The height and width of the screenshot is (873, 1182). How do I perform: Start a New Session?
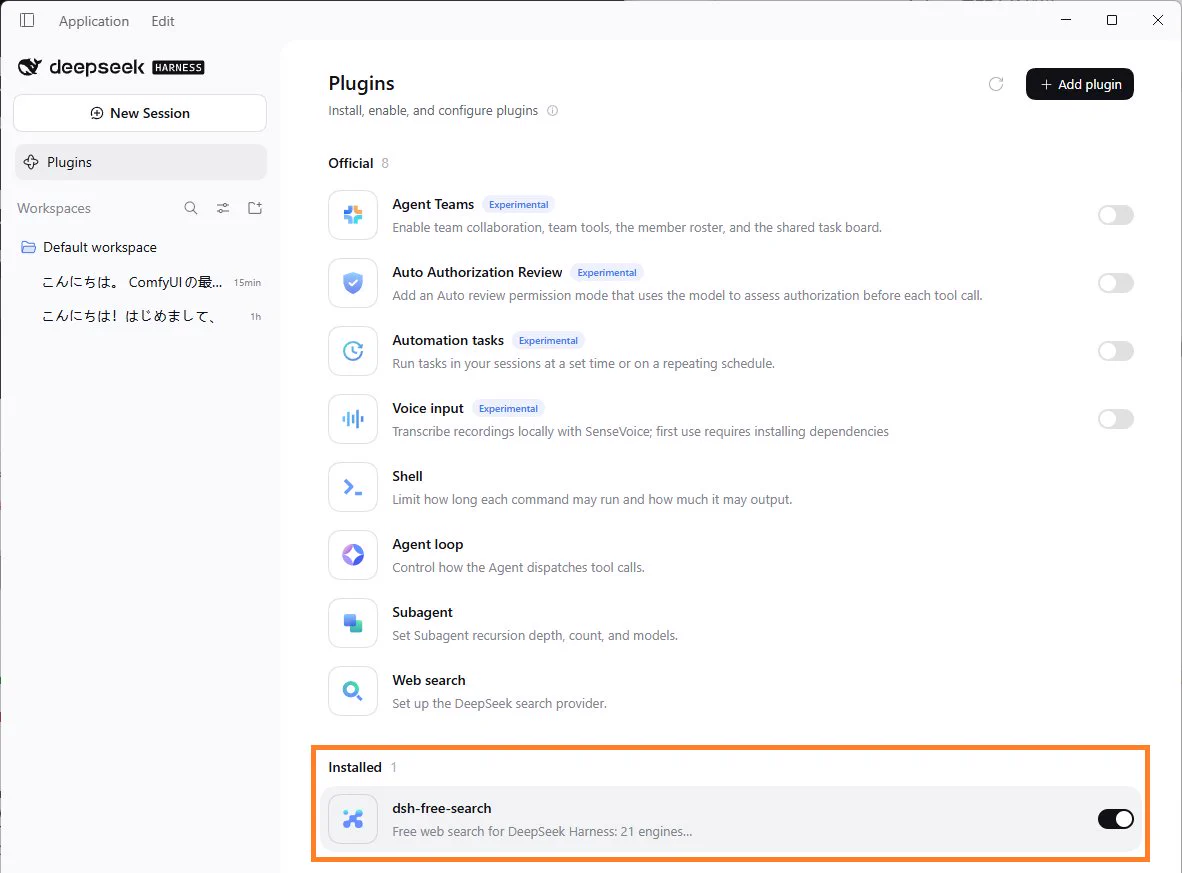click(x=140, y=113)
